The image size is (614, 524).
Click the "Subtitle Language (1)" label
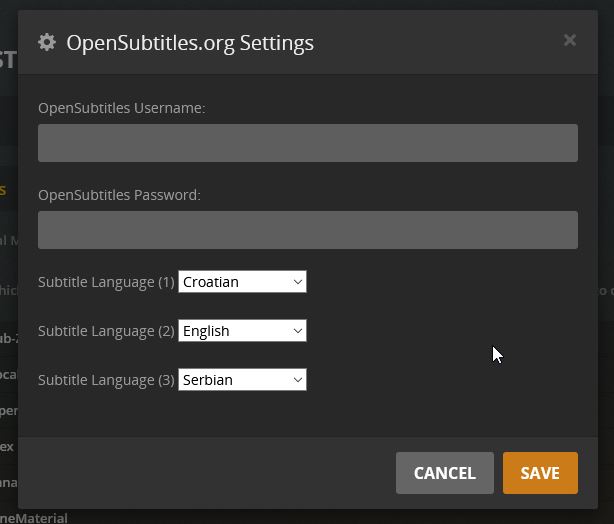click(x=106, y=282)
